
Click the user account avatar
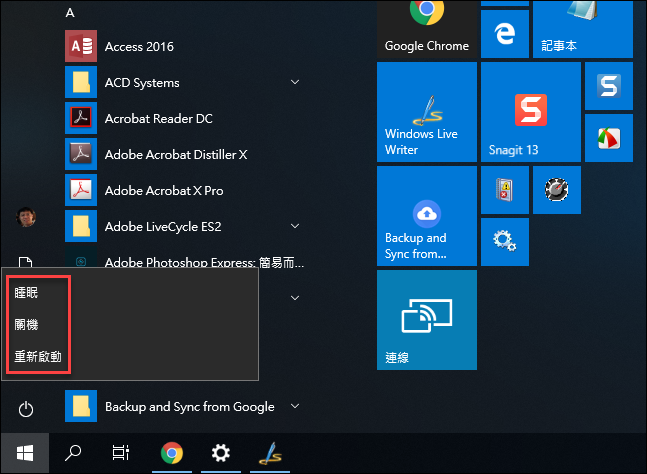(x=26, y=217)
